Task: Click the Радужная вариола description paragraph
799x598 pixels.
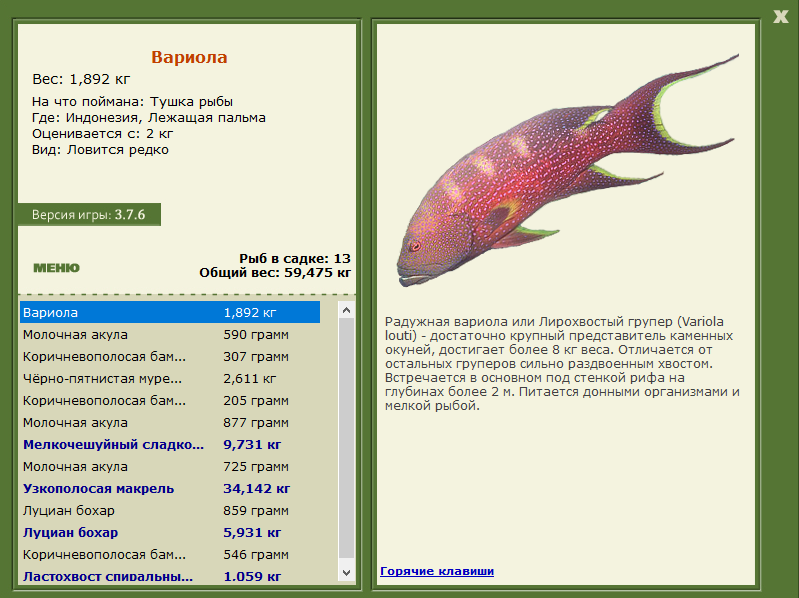Action: [562, 364]
